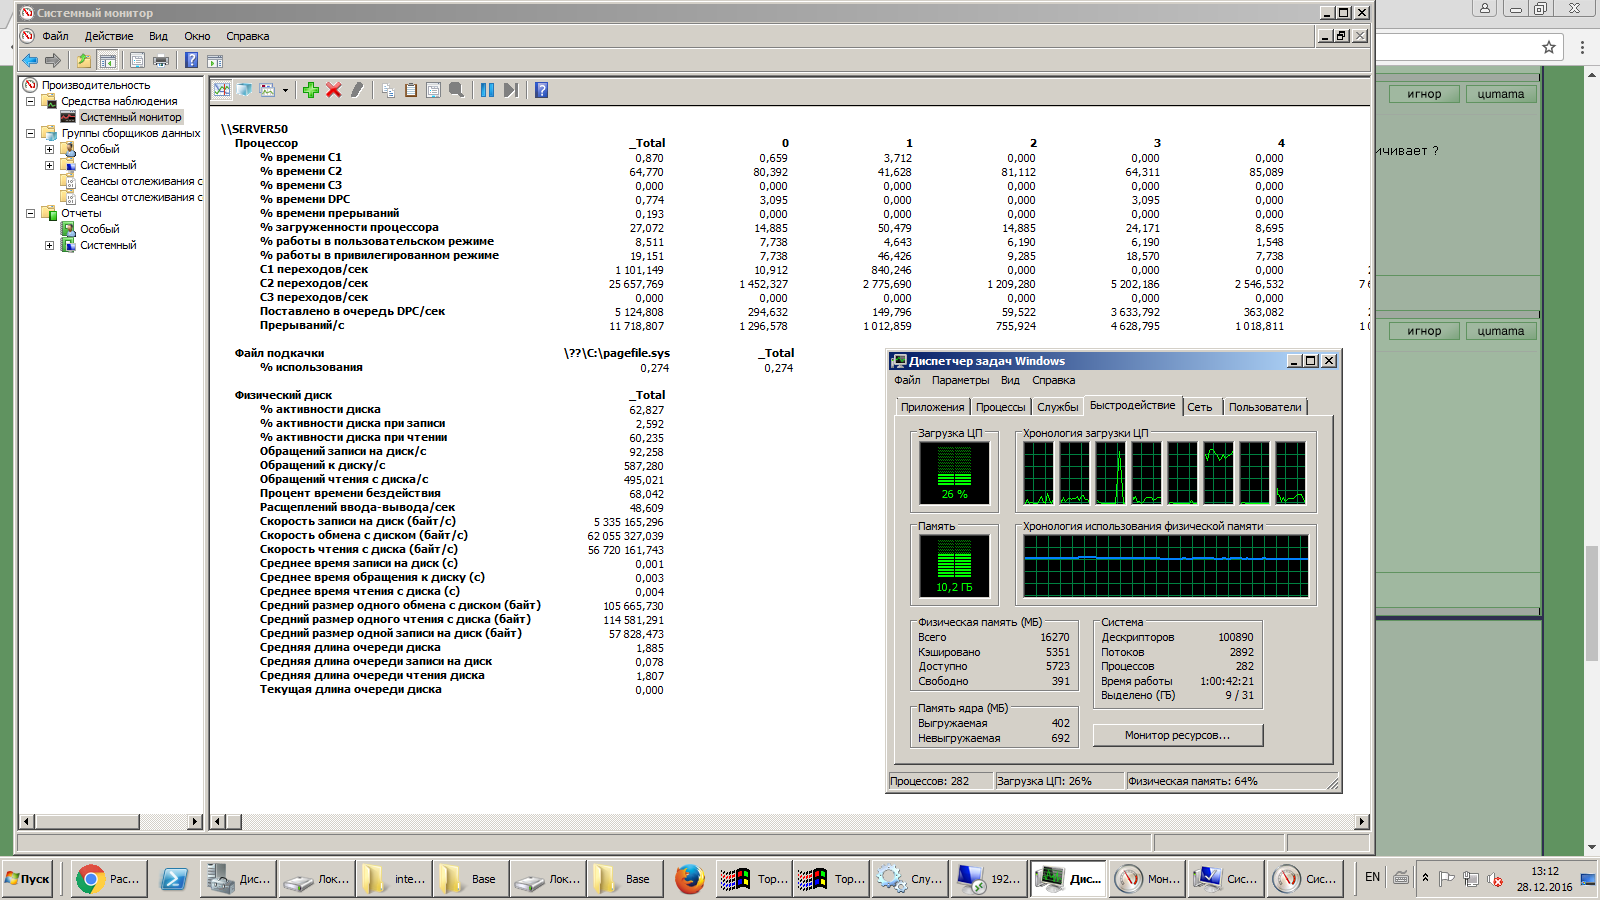Image resolution: width=1600 pixels, height=900 pixels.
Task: Open the Действие menu
Action: pyautogui.click(x=109, y=36)
